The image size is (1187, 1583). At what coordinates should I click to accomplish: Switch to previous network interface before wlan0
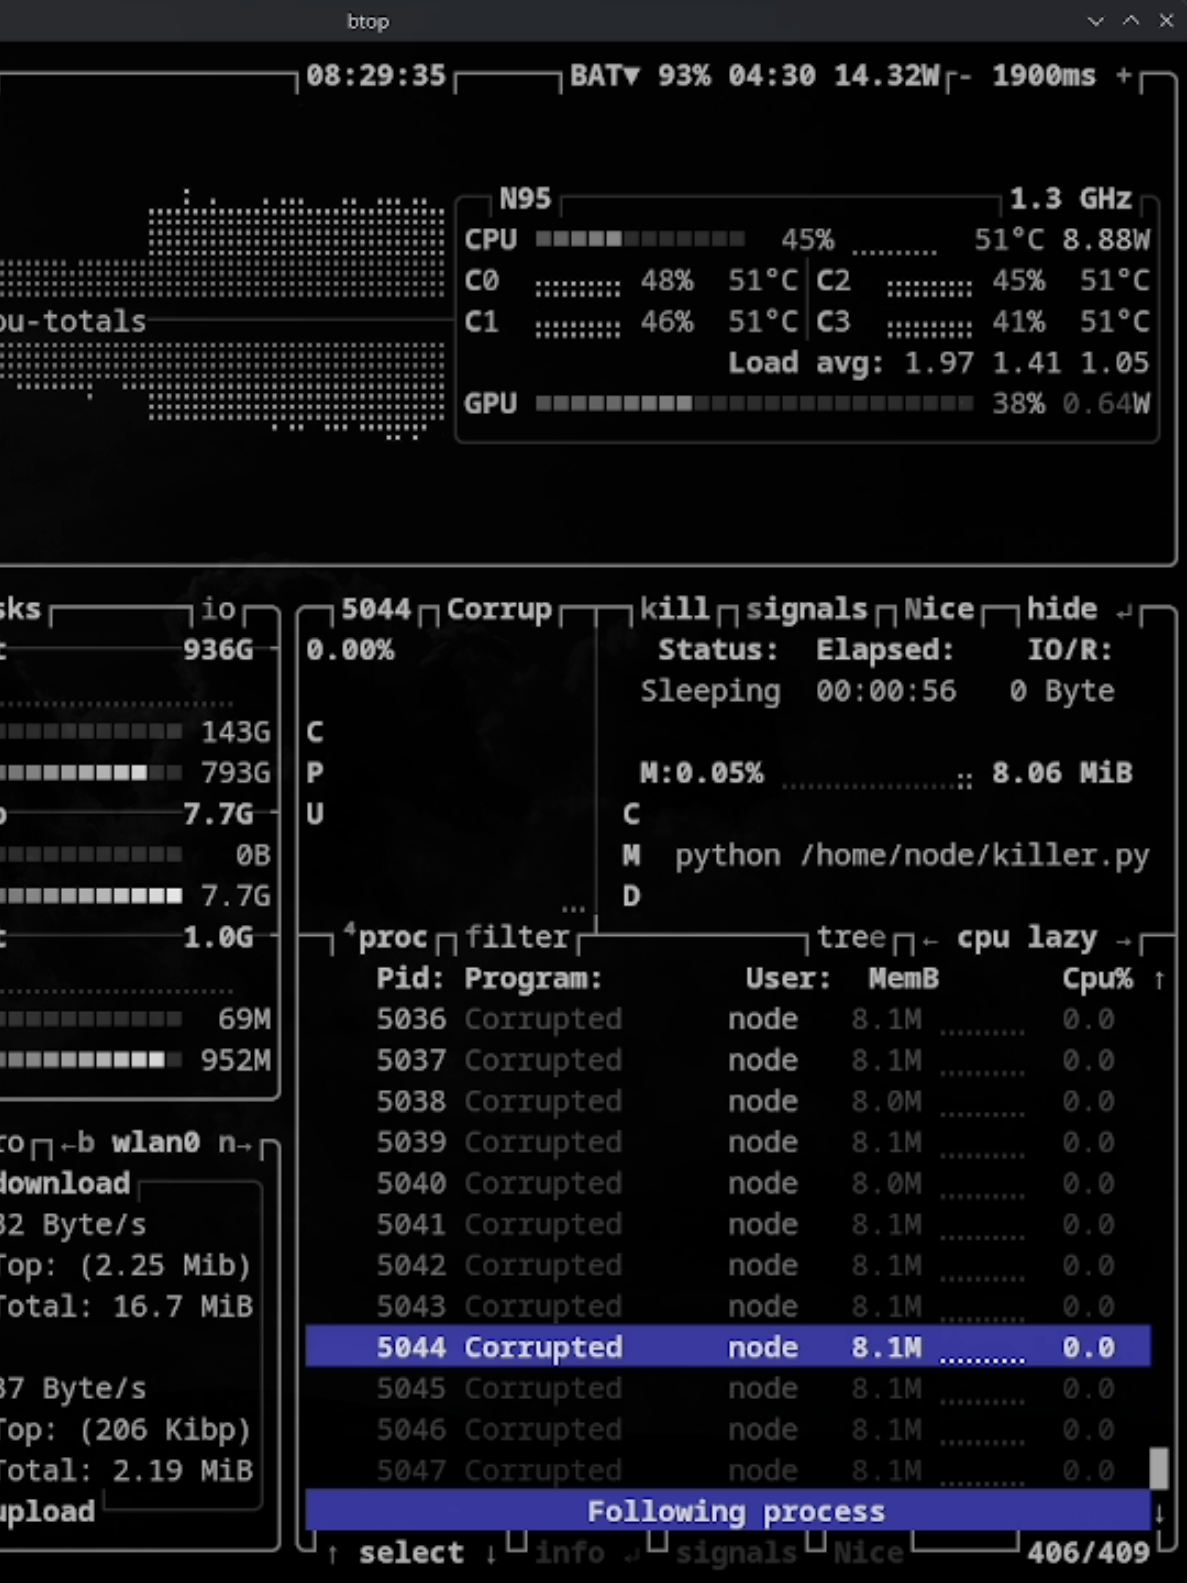point(77,1142)
